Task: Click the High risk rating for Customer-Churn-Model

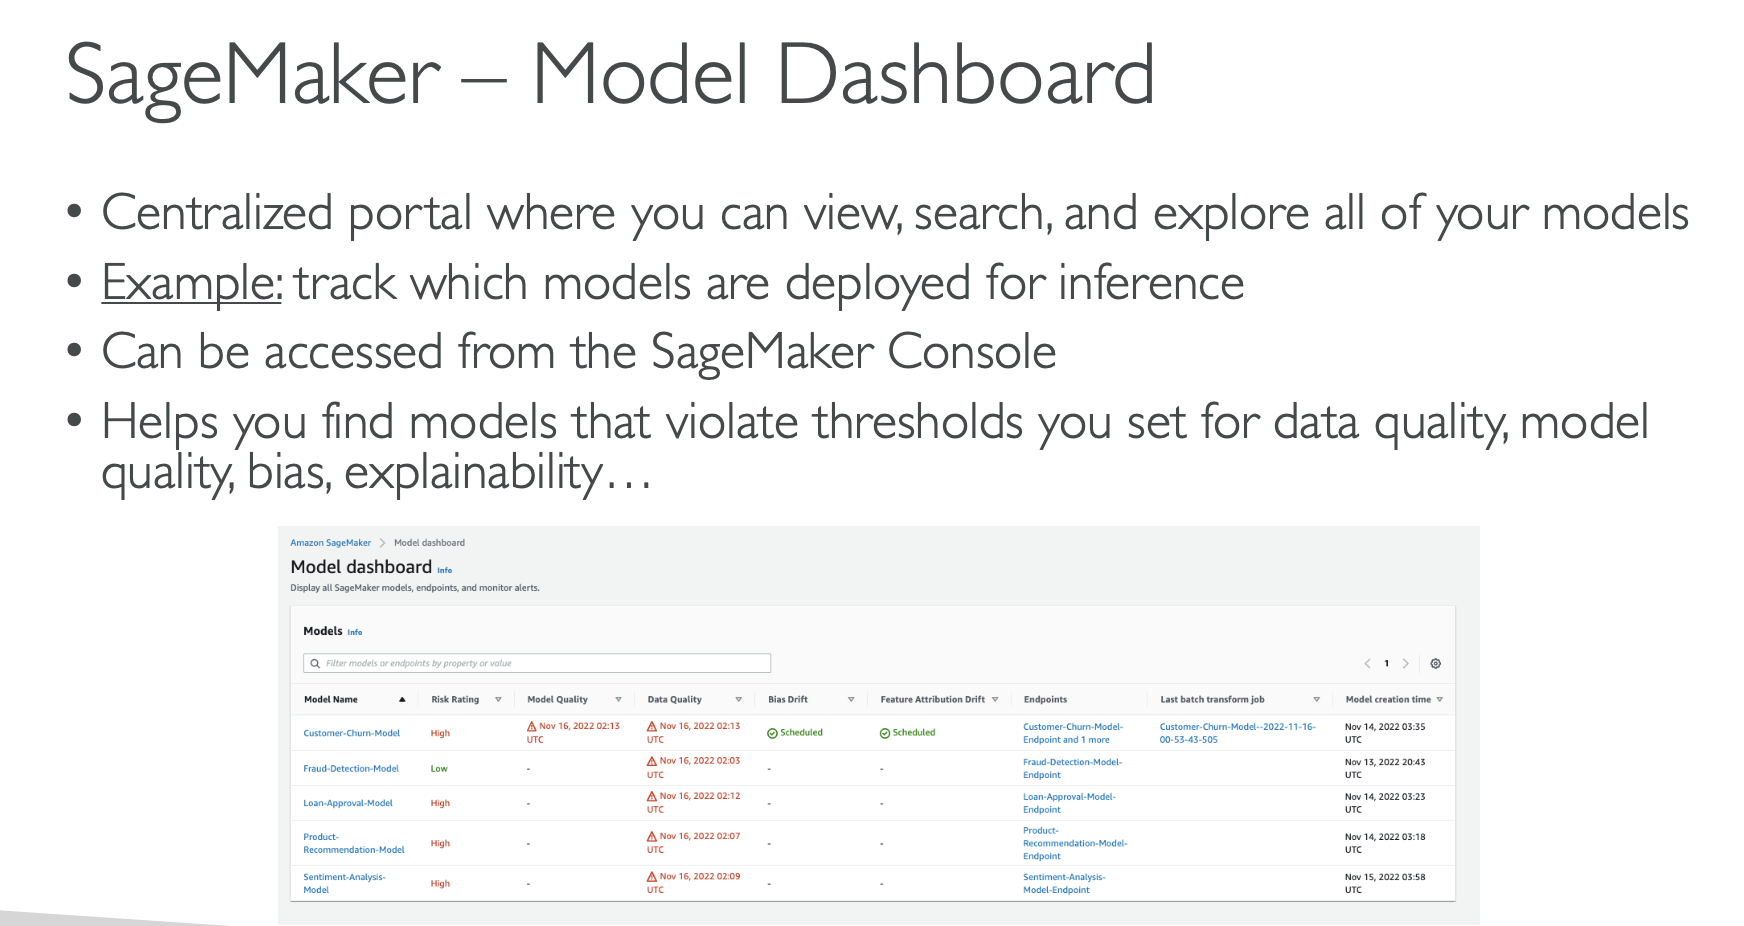Action: [440, 733]
